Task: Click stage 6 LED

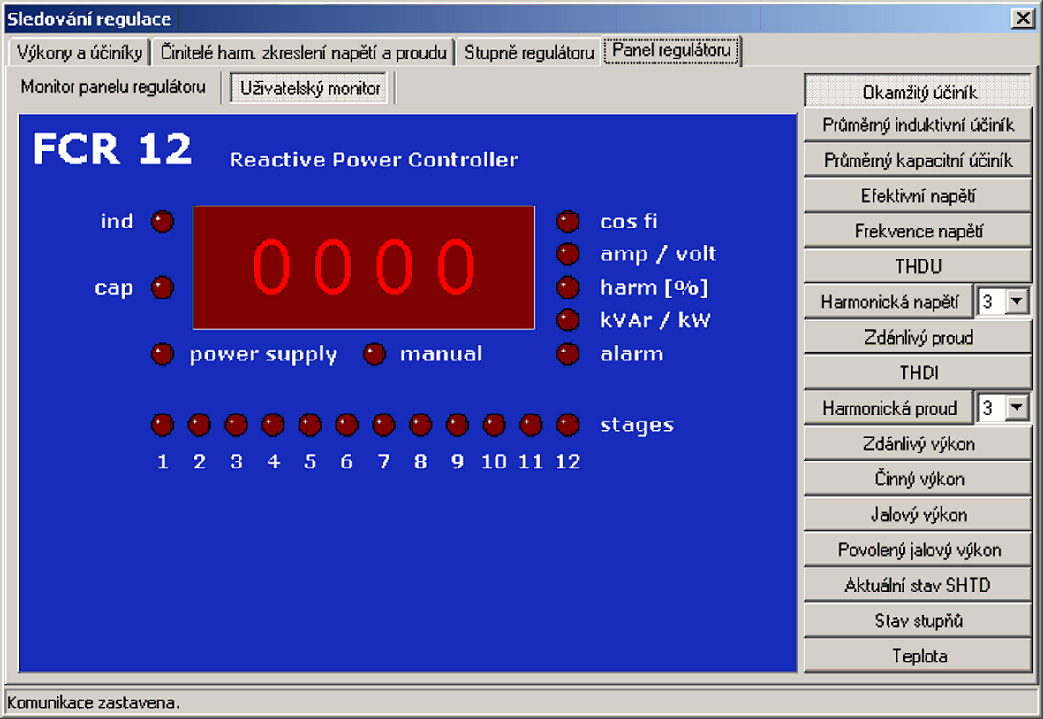Action: click(347, 424)
